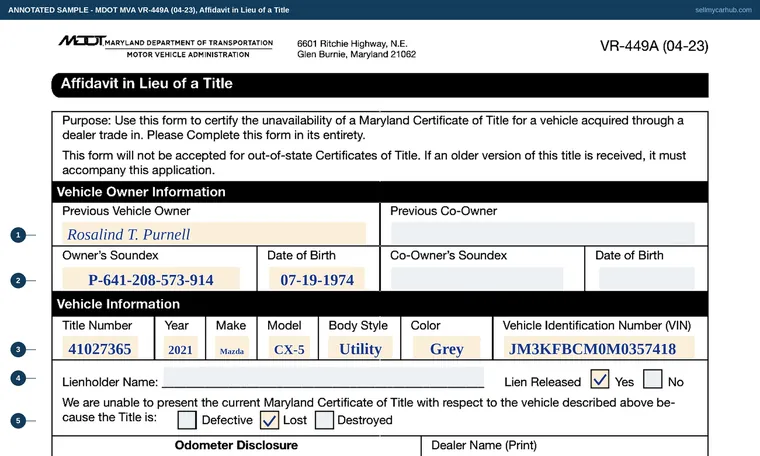Image resolution: width=760 pixels, height=456 pixels.
Task: Click the owner's Date of Birth field
Action: 317,279
